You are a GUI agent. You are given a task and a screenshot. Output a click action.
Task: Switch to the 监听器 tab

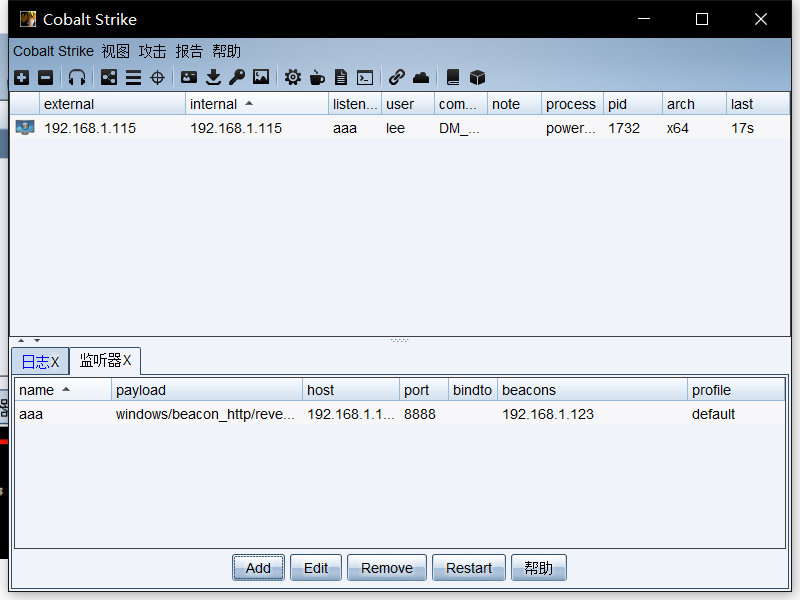105,360
